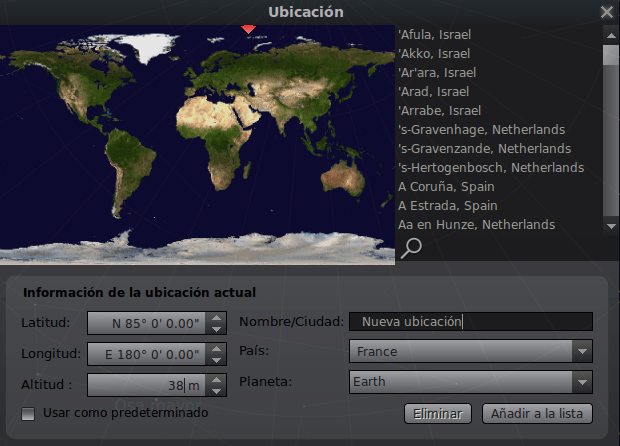Increase Altitud with up arrow
Image resolution: width=620 pixels, height=446 pixels.
(216, 380)
